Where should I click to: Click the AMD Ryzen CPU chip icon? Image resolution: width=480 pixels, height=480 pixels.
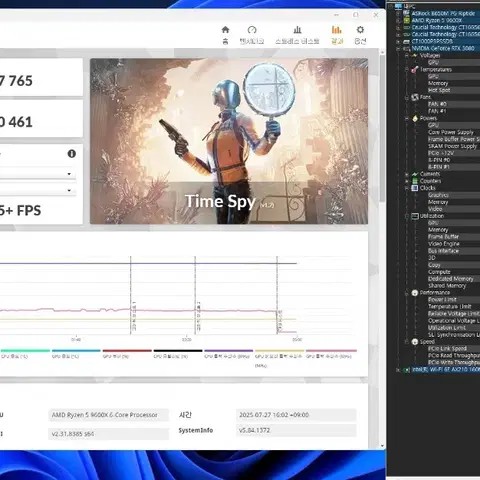pos(407,20)
